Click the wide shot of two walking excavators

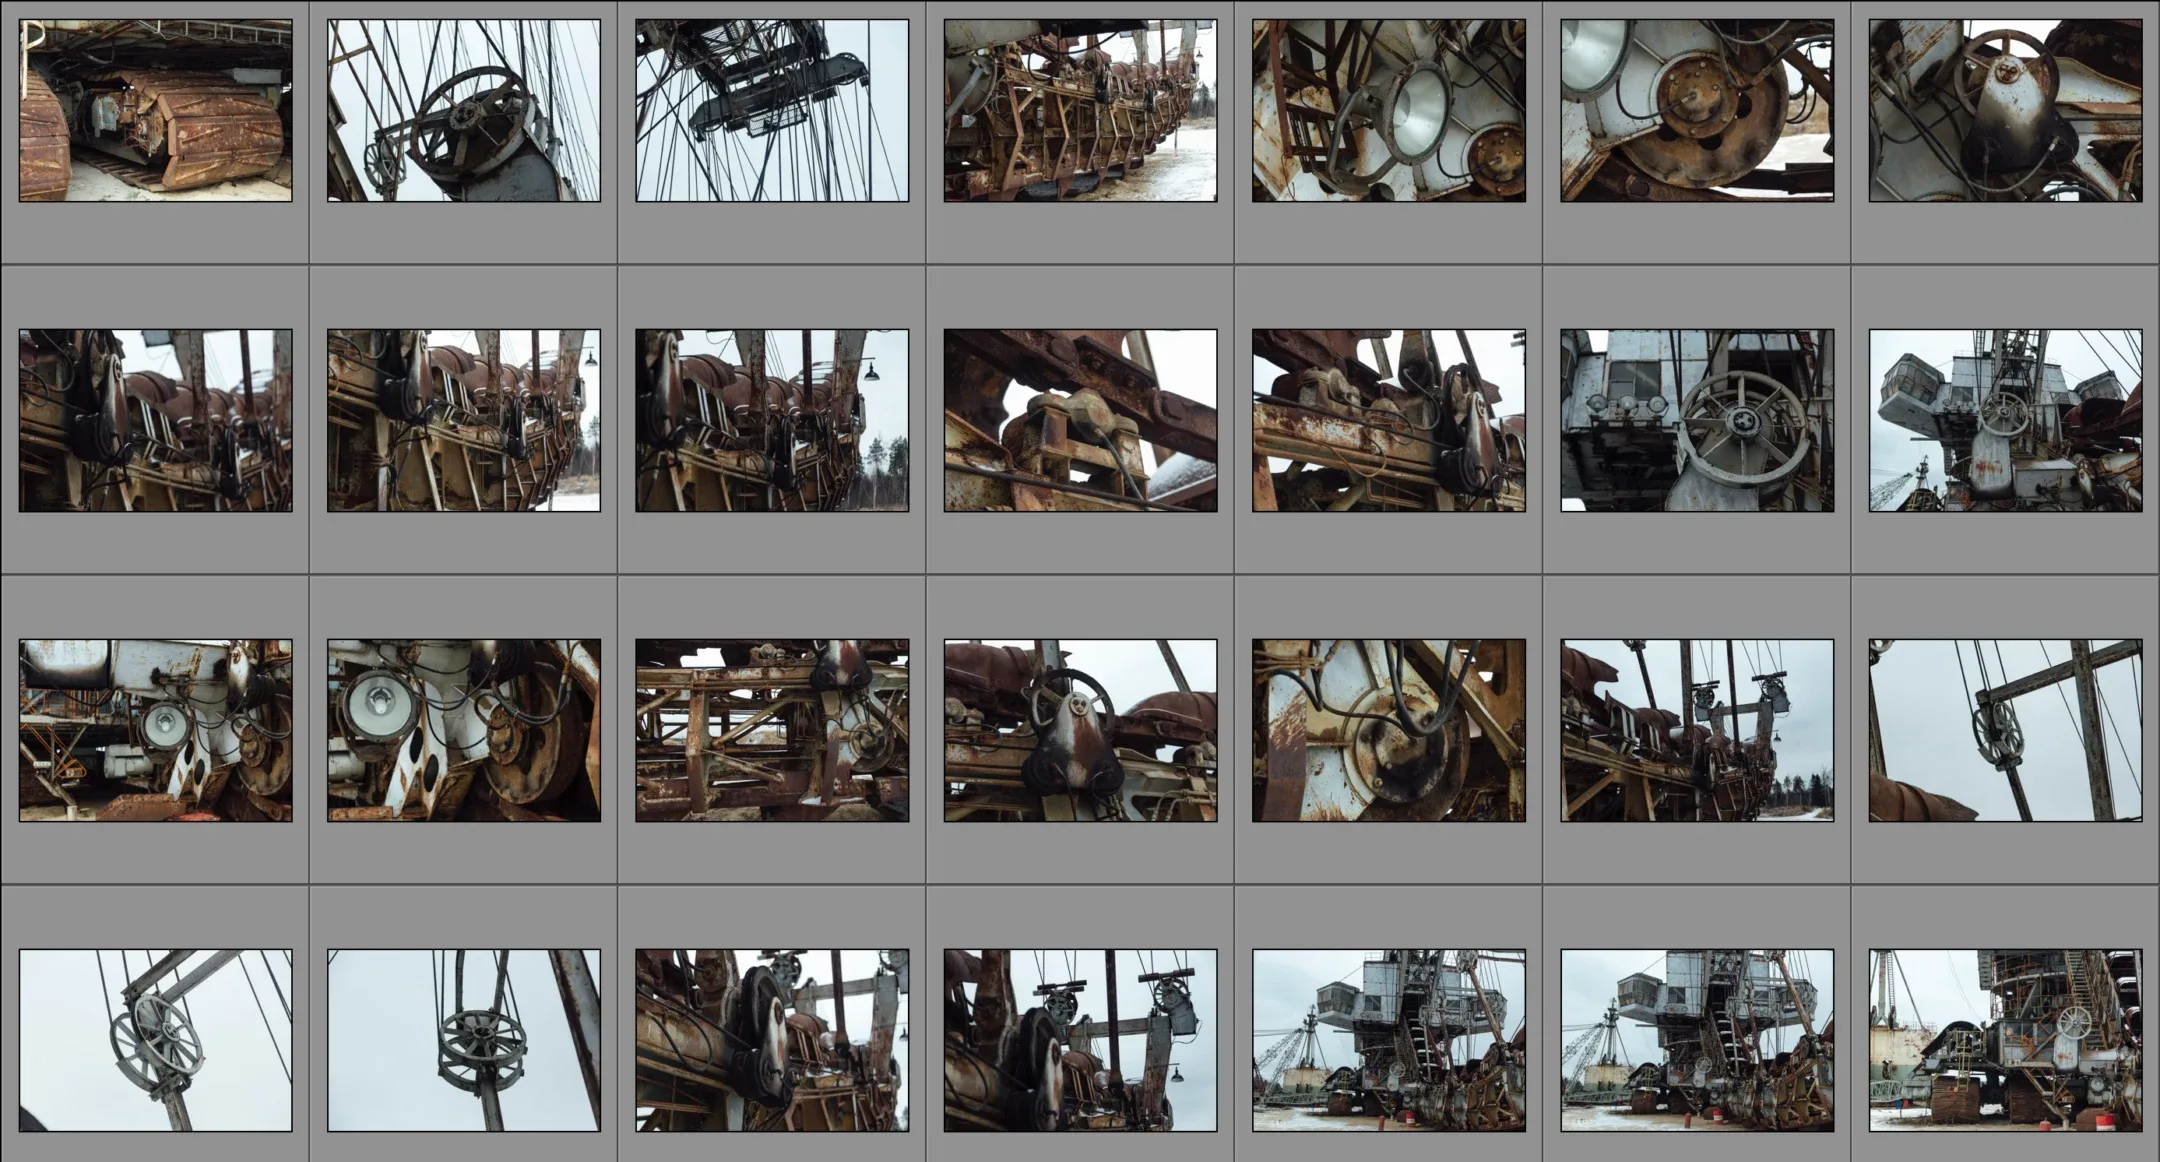[1390, 1020]
